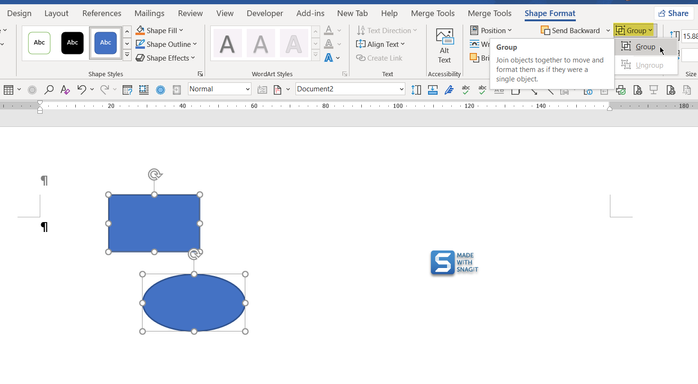Switch to the Layout tab

point(56,13)
